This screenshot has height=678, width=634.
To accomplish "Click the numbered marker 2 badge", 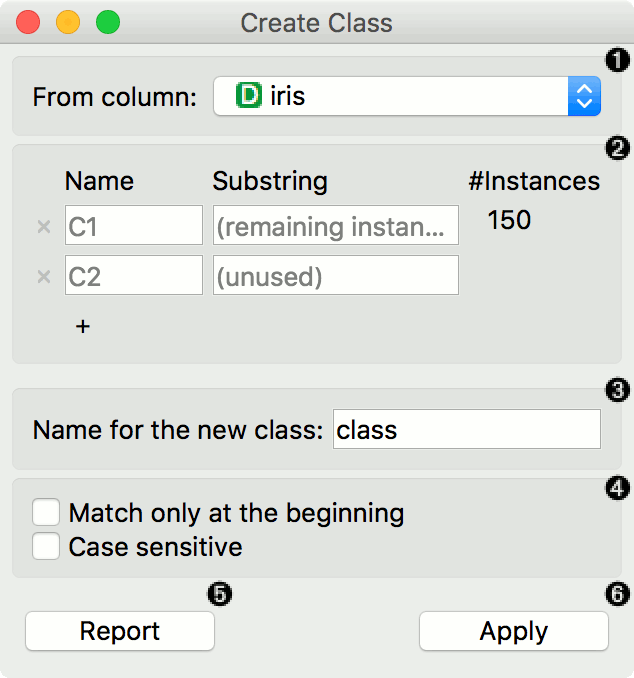I will point(617,149).
